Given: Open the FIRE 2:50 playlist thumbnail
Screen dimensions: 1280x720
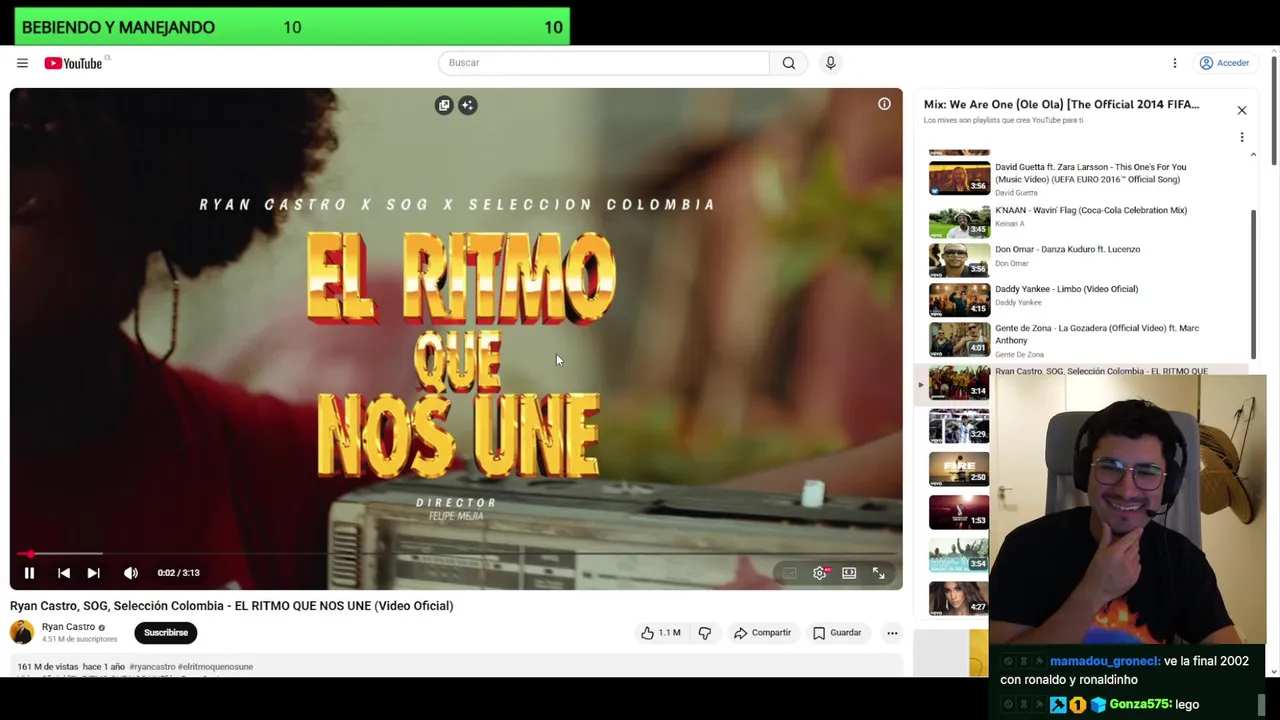Looking at the screenshot, I should click(959, 468).
